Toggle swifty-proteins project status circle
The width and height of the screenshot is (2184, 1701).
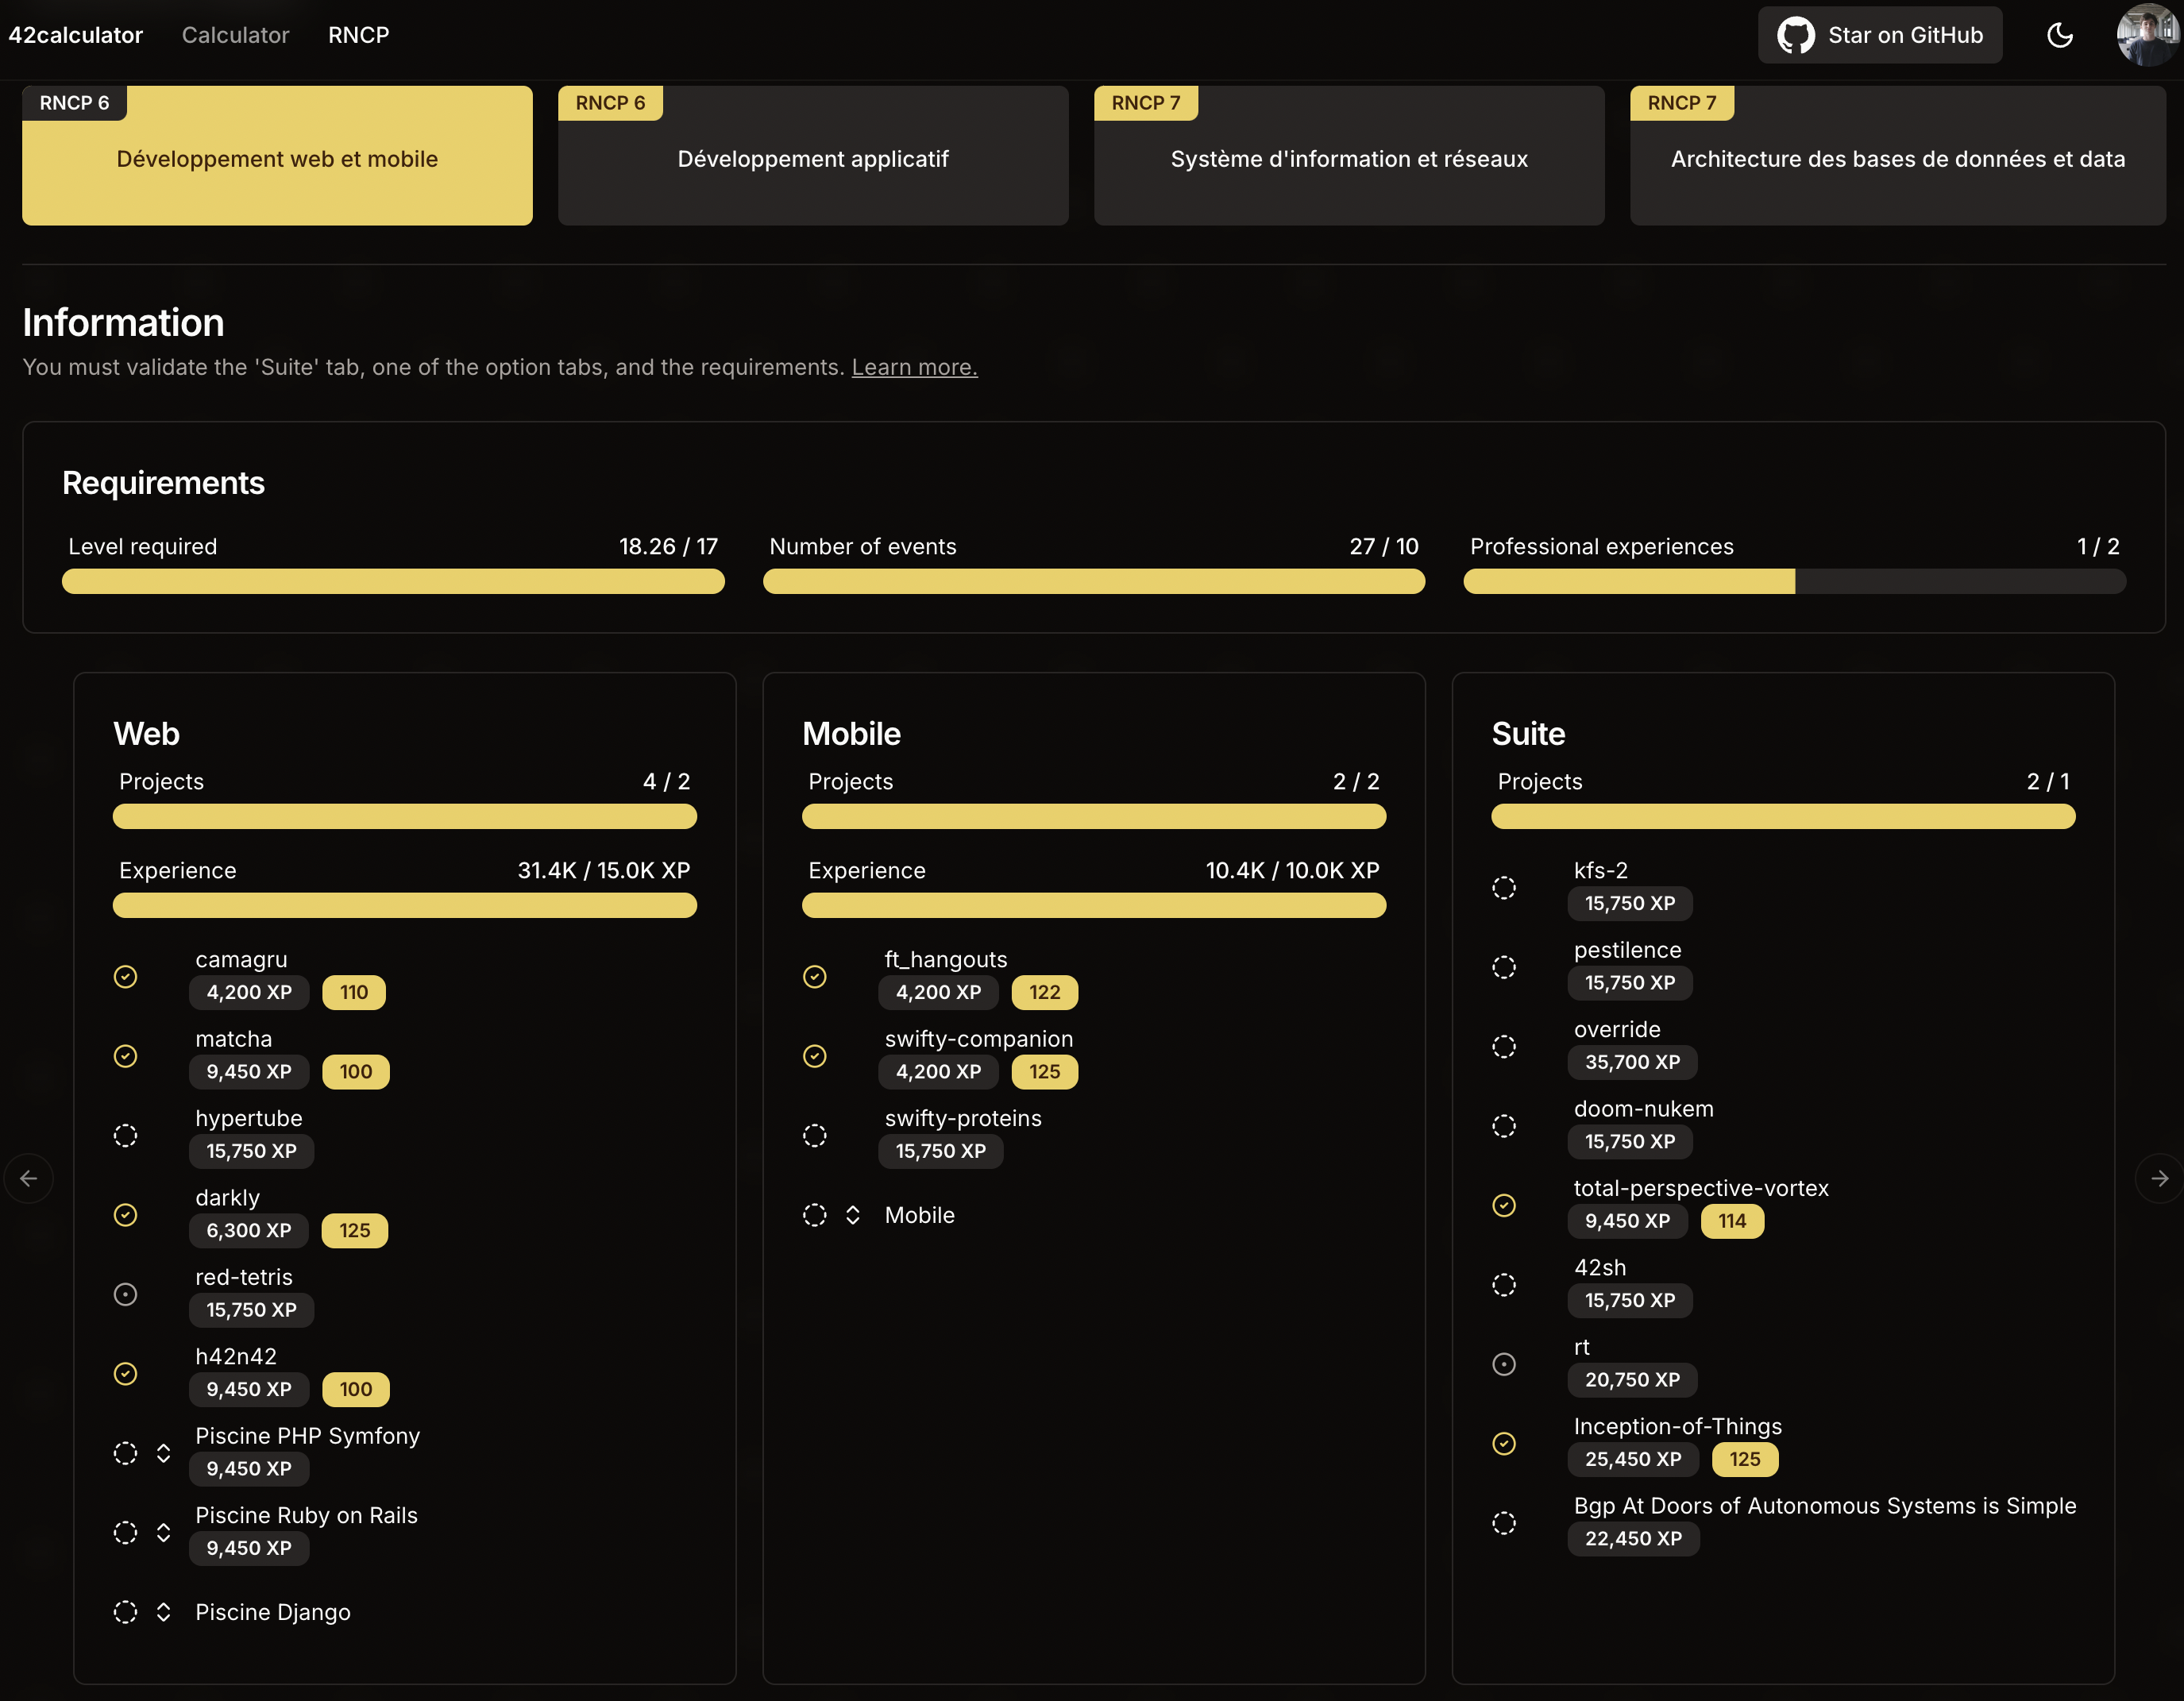click(815, 1136)
